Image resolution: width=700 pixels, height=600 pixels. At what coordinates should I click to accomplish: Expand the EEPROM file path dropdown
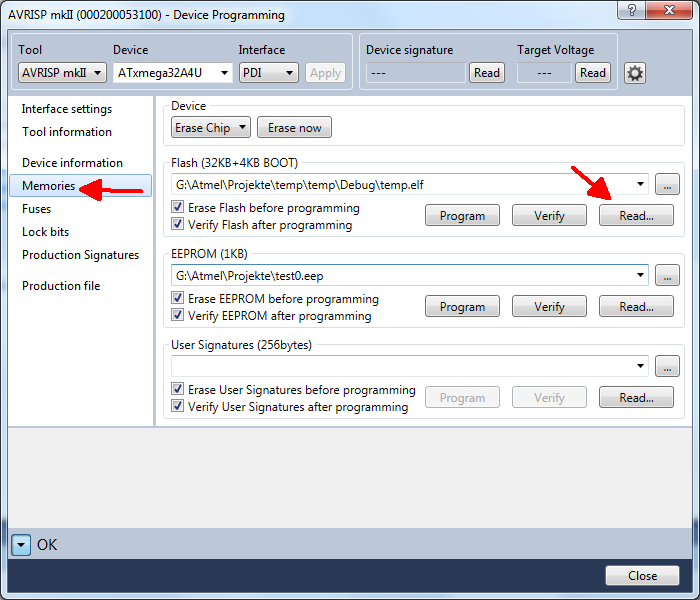pos(640,275)
